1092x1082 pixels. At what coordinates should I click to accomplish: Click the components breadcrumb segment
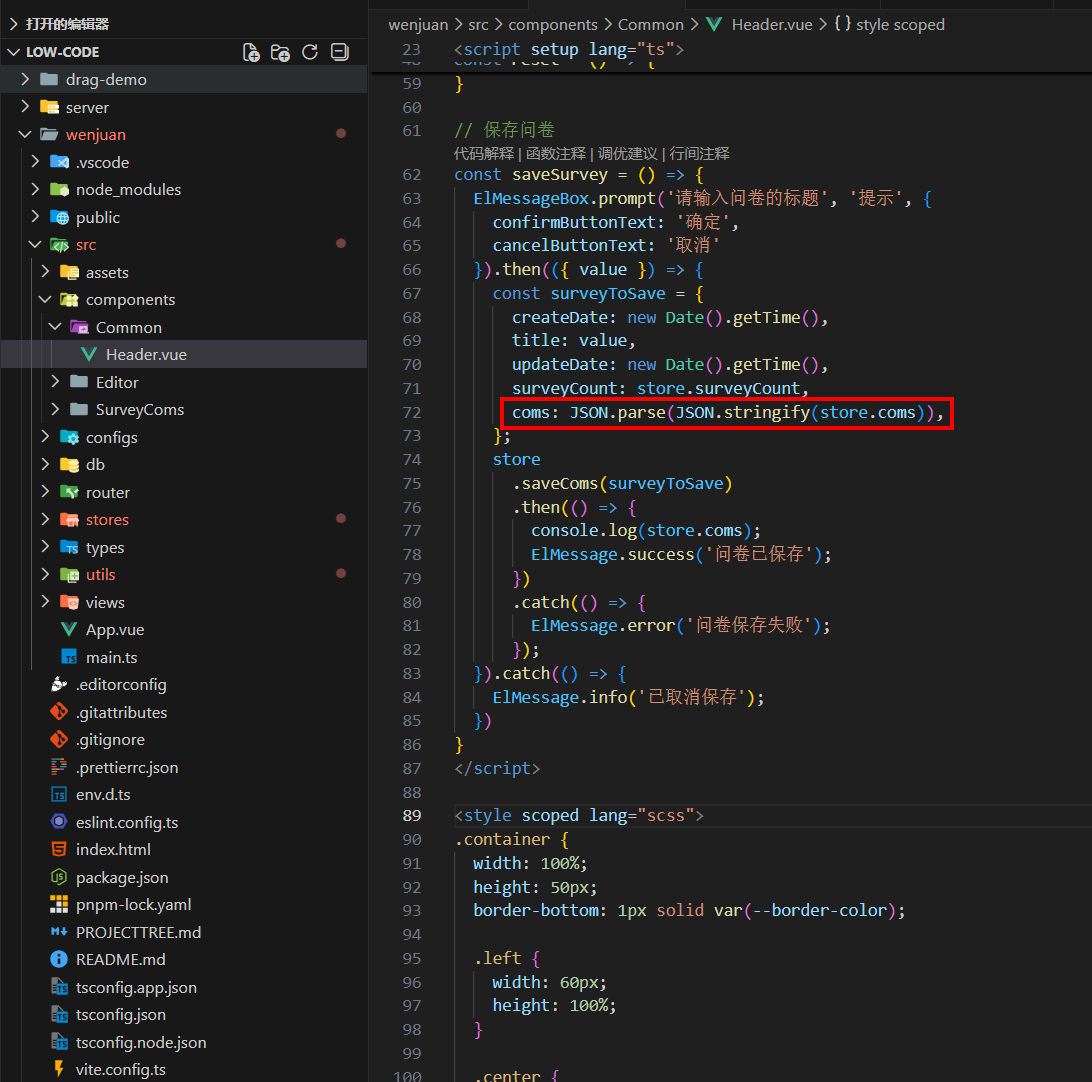[x=553, y=24]
